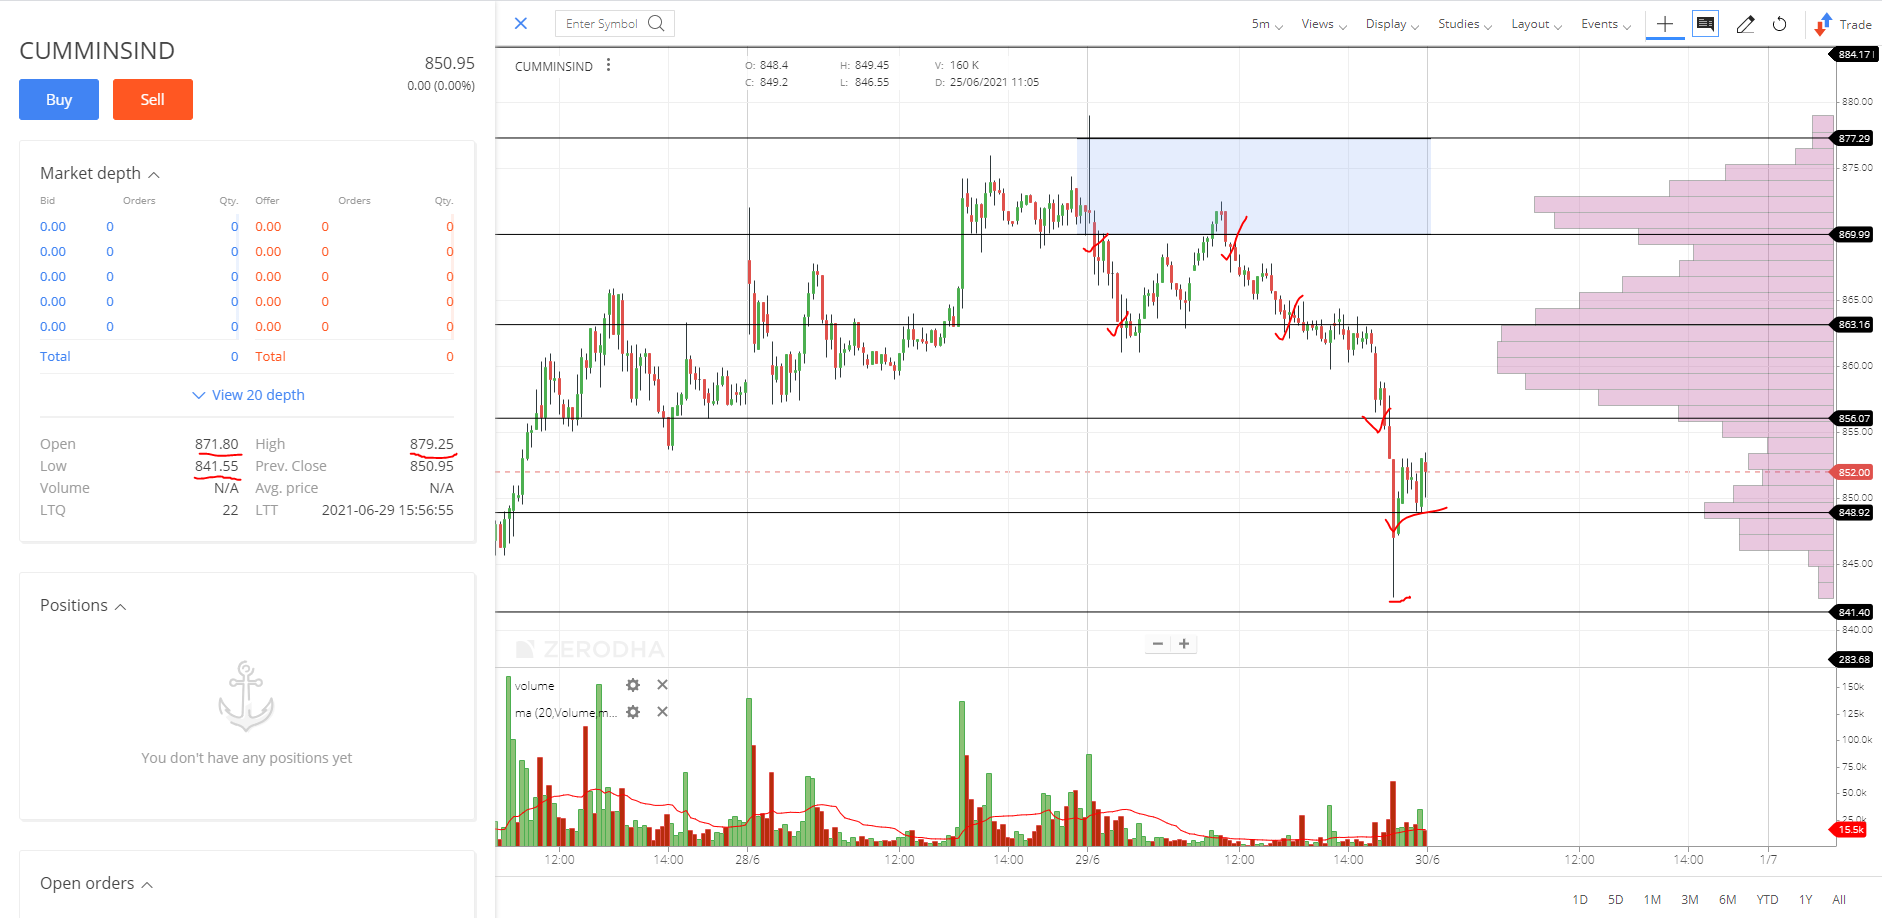Click the red 15.5k volume label
Screen dimensions: 1882x918
point(1849,829)
